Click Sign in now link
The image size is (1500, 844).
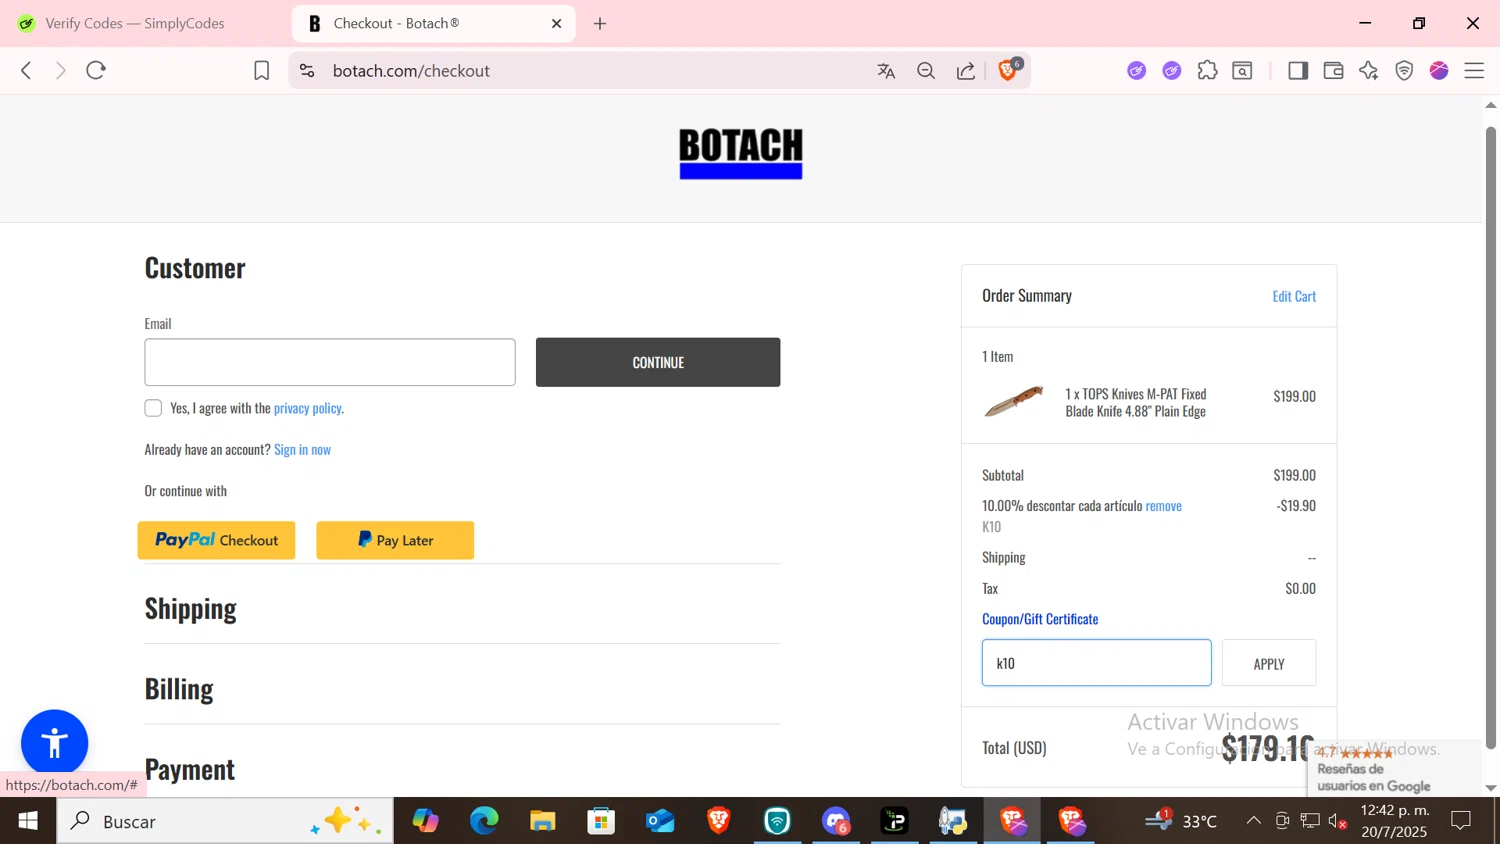coord(302,449)
